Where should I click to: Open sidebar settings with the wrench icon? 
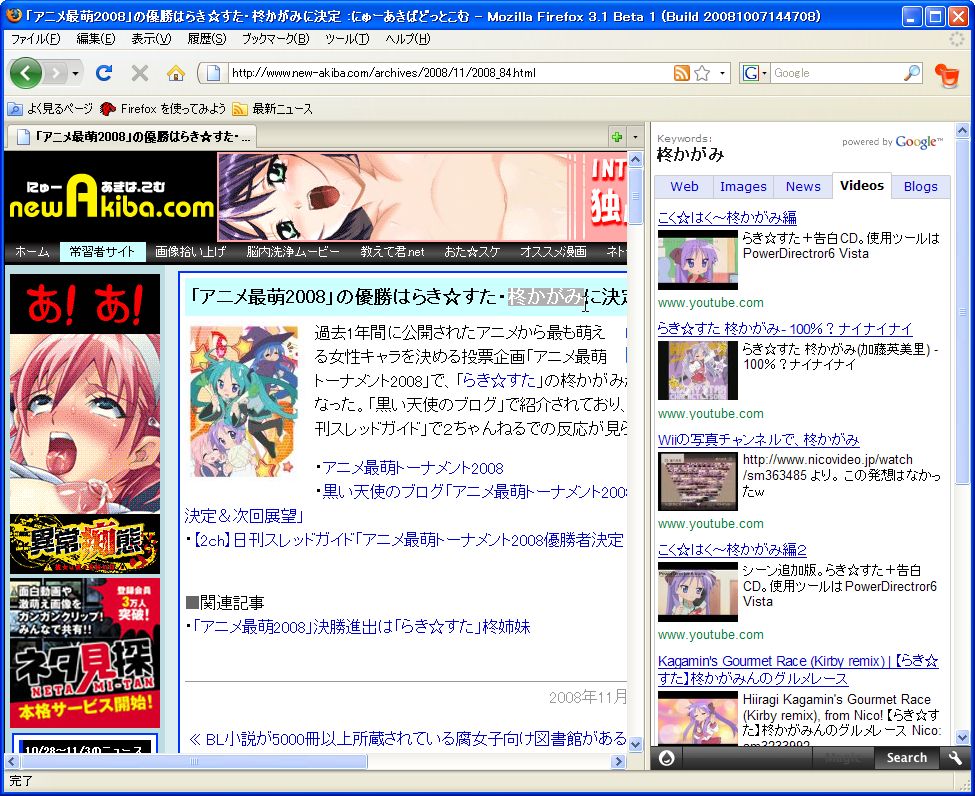[954, 757]
